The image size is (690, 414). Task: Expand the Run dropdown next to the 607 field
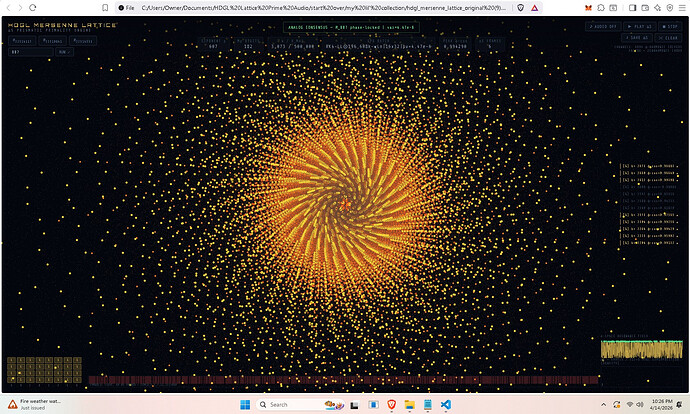tap(59, 52)
